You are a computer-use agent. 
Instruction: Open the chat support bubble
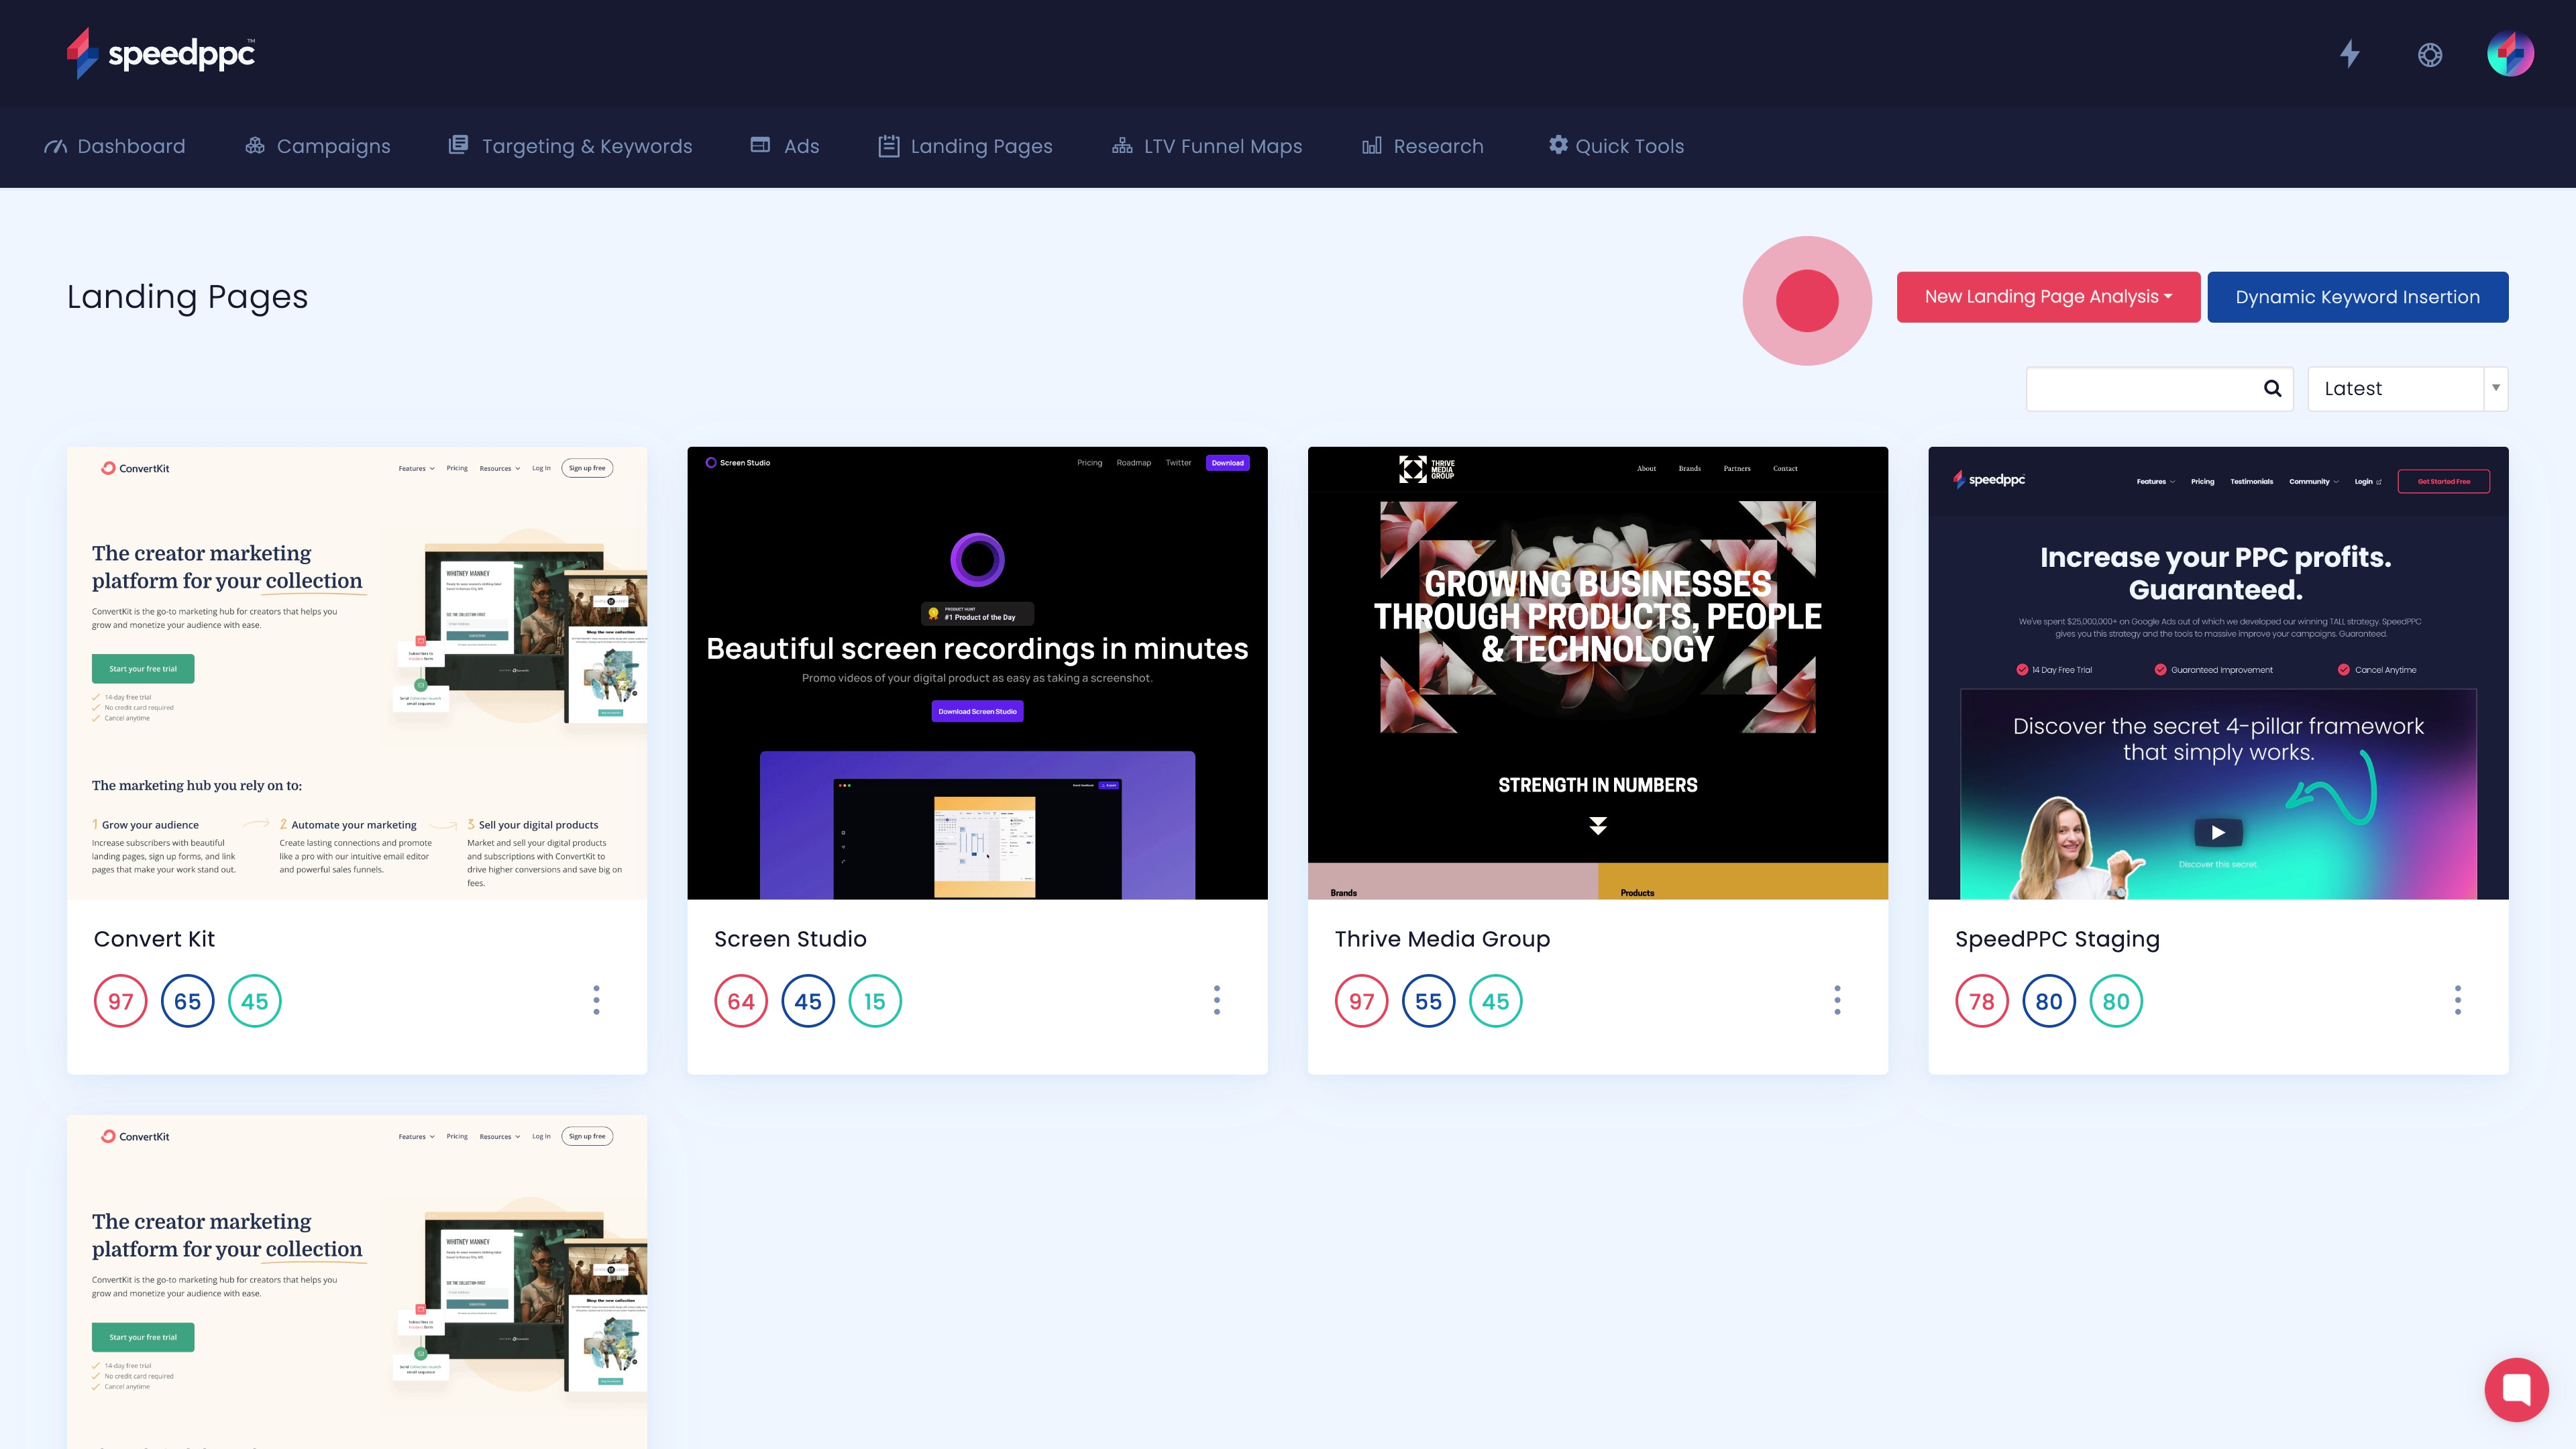[2516, 1389]
